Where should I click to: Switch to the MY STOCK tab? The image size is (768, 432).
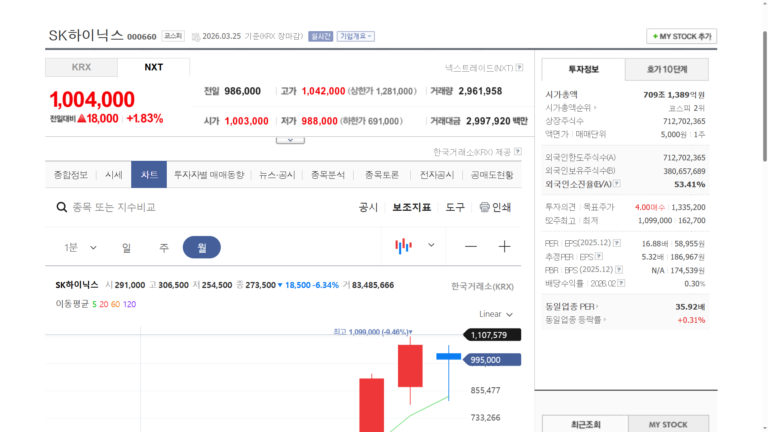click(668, 424)
